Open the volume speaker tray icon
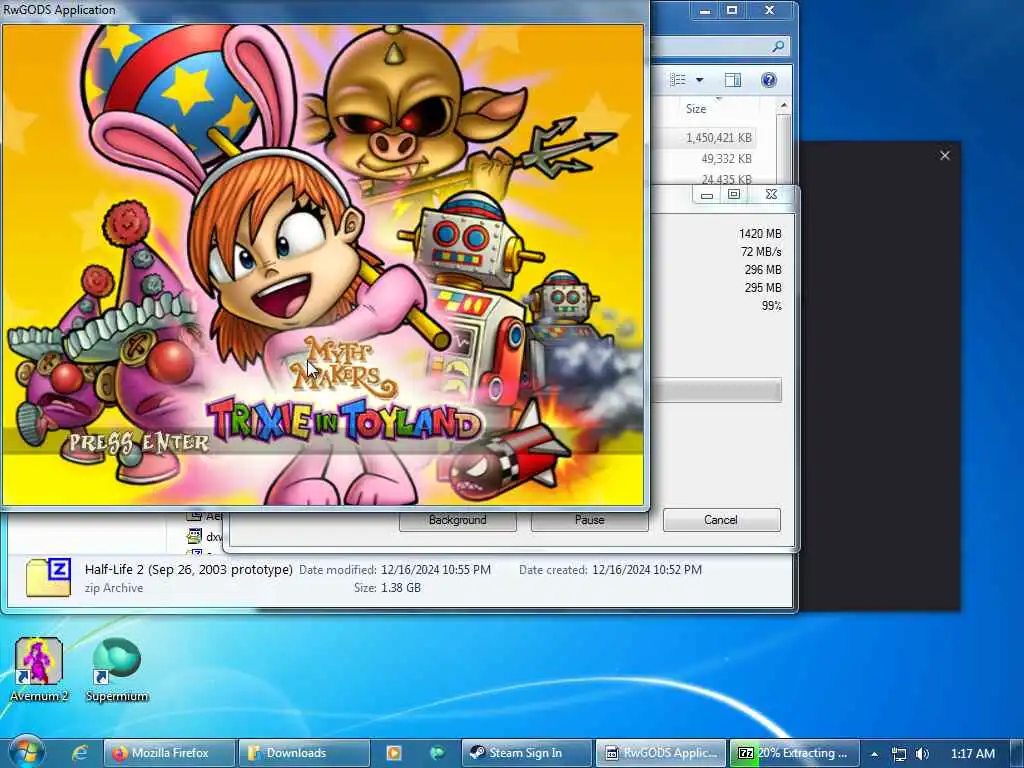 pos(922,754)
